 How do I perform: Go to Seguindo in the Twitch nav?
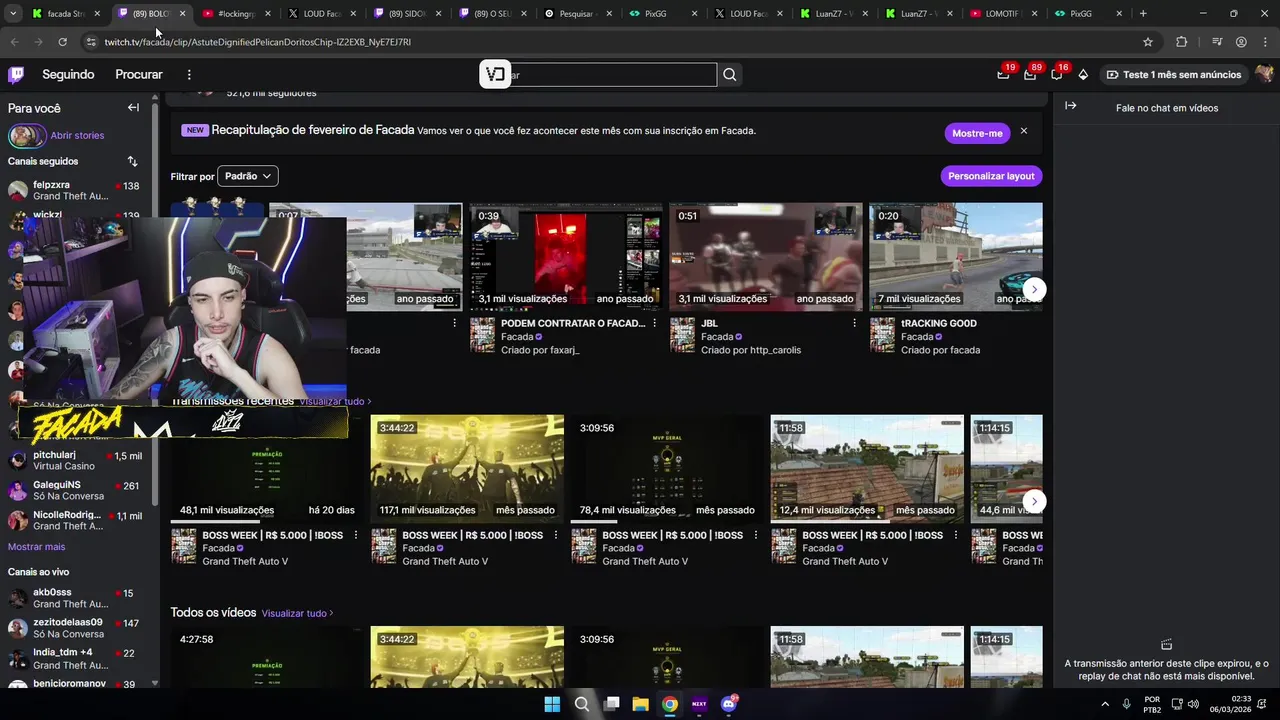[x=68, y=74]
